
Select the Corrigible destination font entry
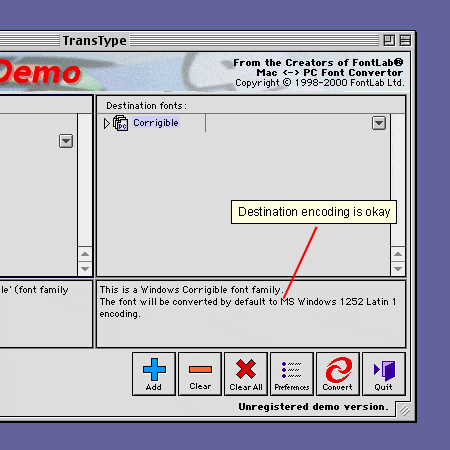coord(156,123)
